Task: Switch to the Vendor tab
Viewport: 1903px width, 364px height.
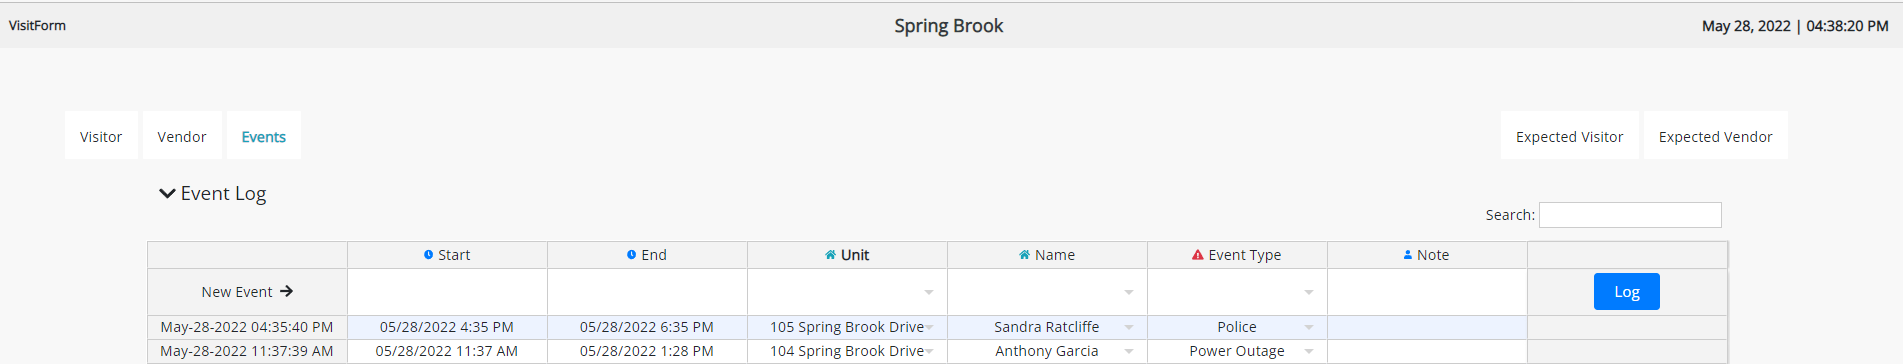Action: pos(182,136)
